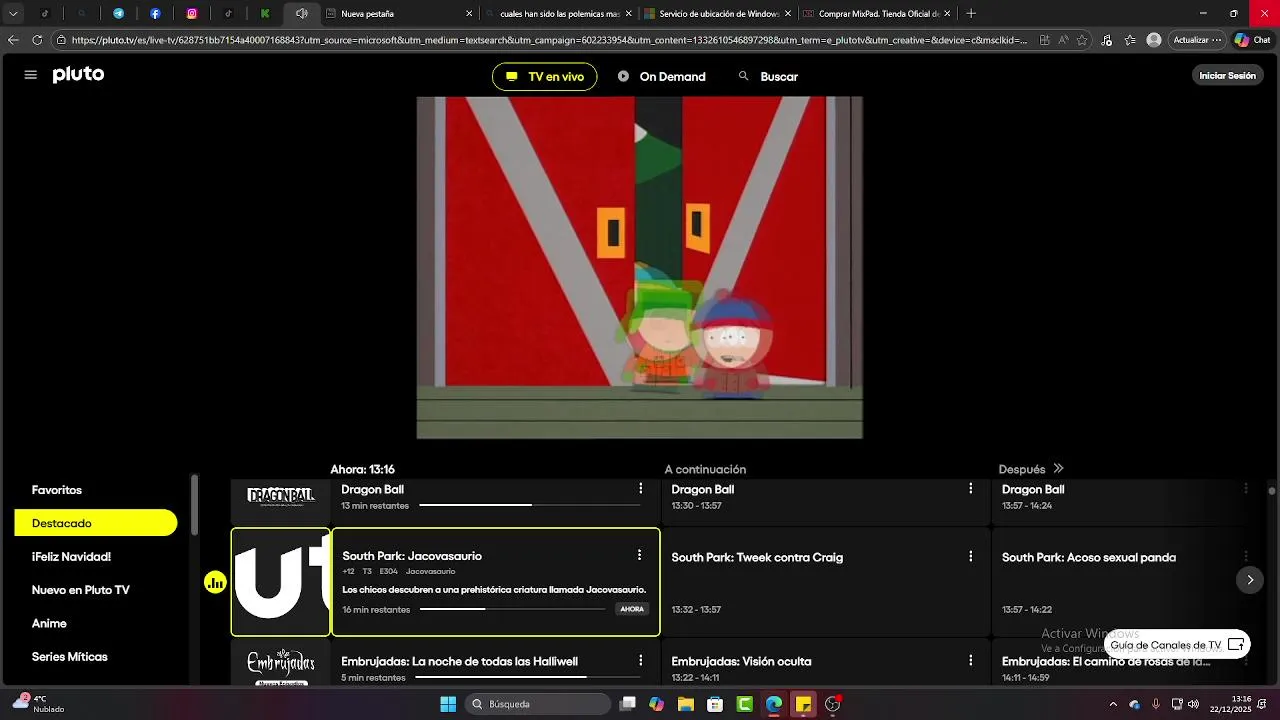The image size is (1280, 720).
Task: Switch to TV en vivo
Action: click(x=545, y=76)
